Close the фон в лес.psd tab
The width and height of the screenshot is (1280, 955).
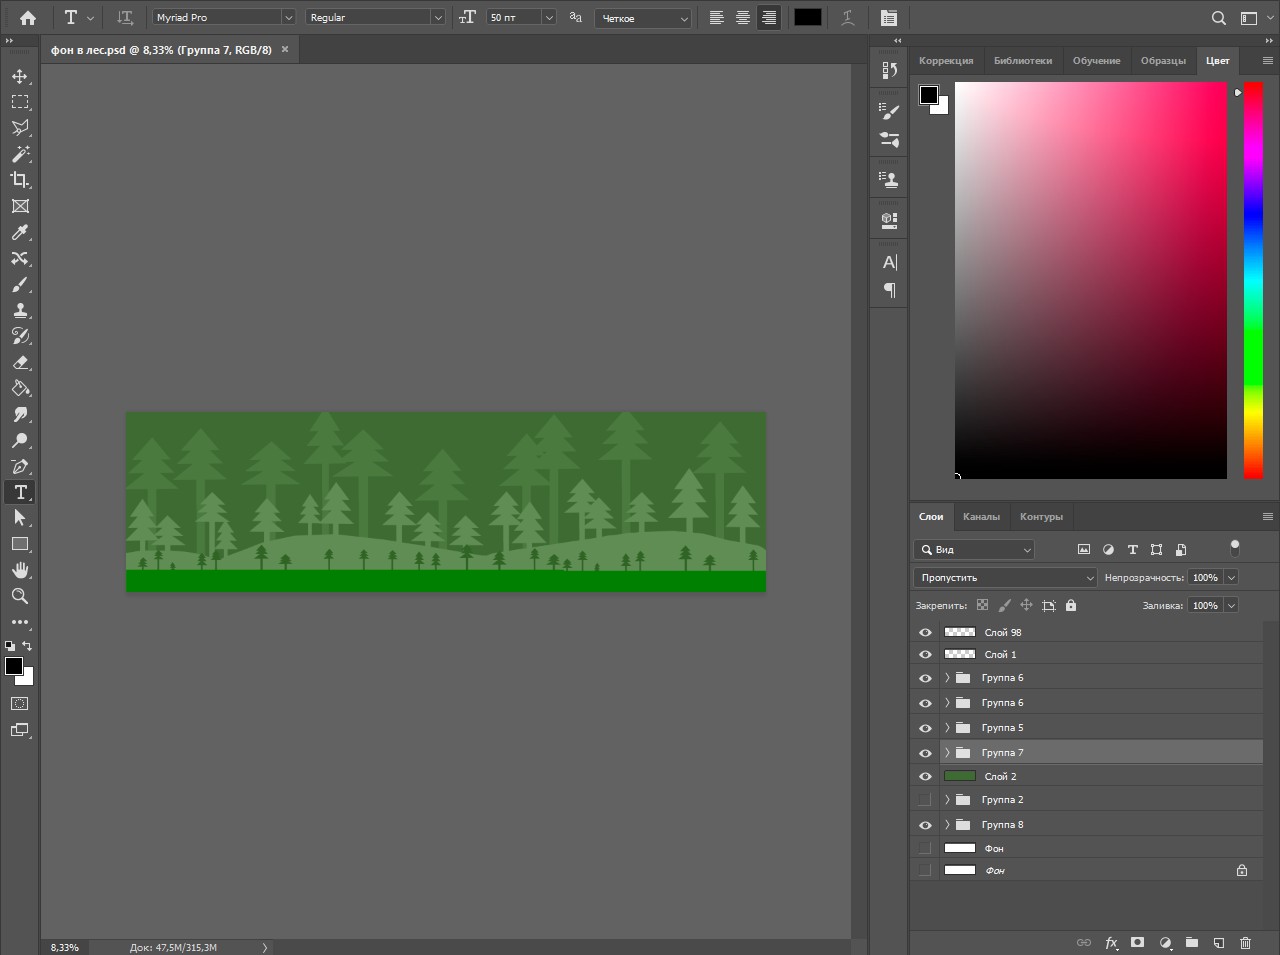[x=285, y=49]
